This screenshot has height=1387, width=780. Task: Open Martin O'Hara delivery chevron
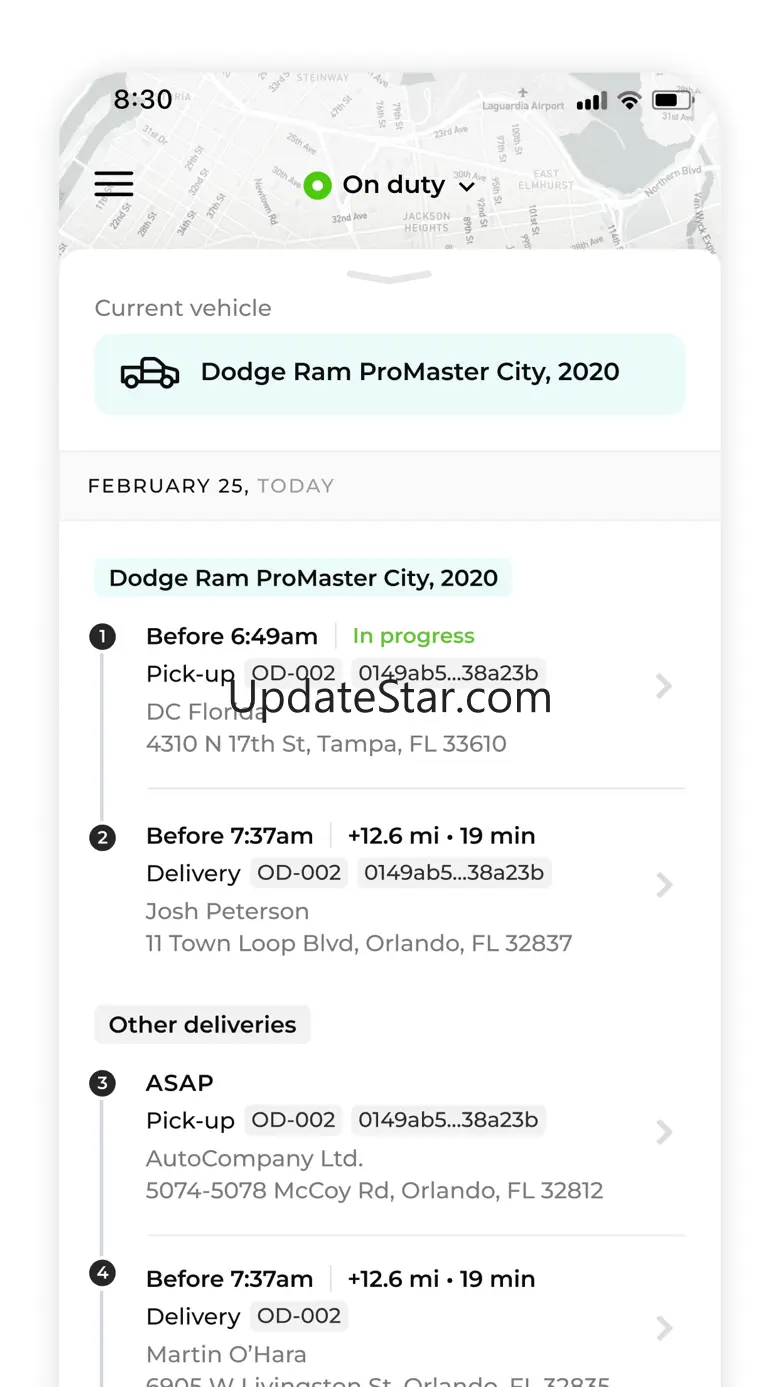(663, 1328)
